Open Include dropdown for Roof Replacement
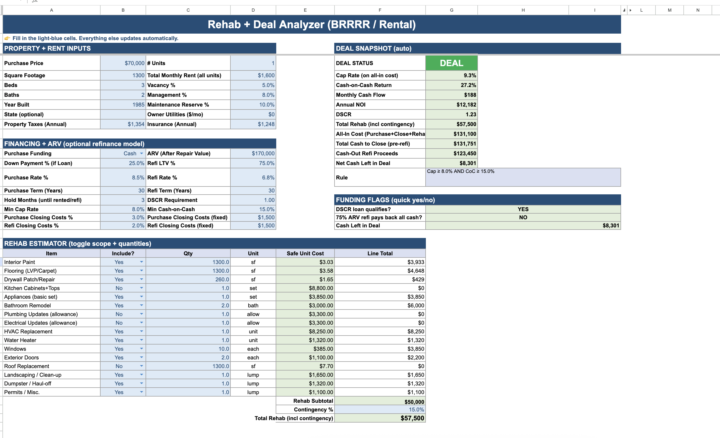720x438 pixels. coord(141,366)
